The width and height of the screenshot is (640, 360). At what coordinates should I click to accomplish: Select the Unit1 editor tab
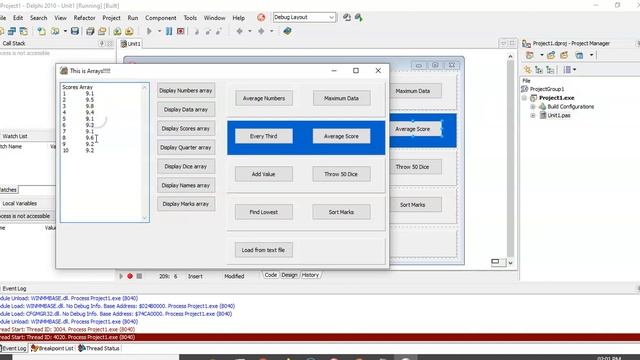(x=131, y=44)
